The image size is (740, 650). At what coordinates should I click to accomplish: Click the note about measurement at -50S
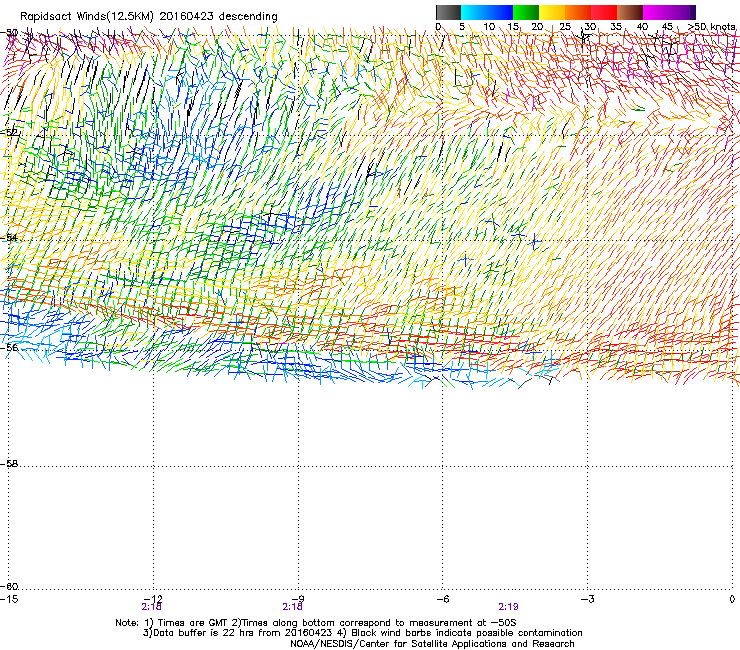coord(375,623)
